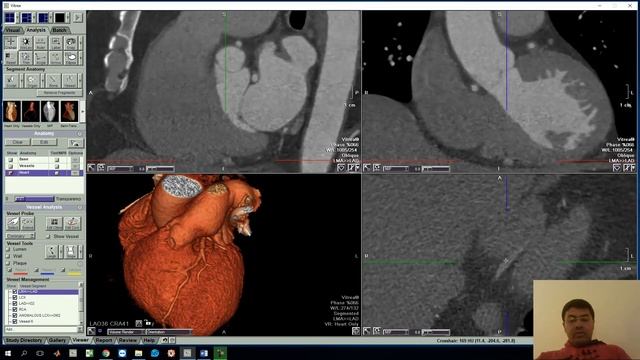Click the Vessel Probe Select tool
This screenshot has width=640, height=360.
point(13,223)
